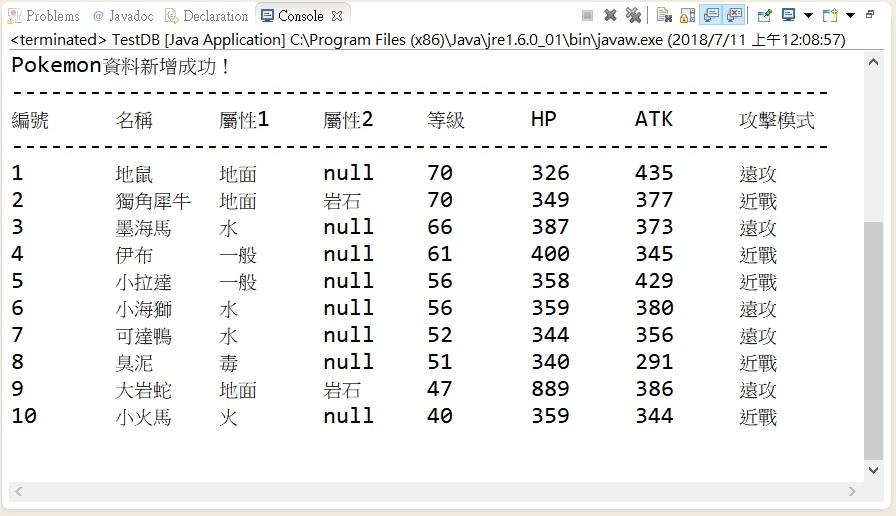Click the restore view button in the toolbar
896x516 pixels.
pos(870,15)
